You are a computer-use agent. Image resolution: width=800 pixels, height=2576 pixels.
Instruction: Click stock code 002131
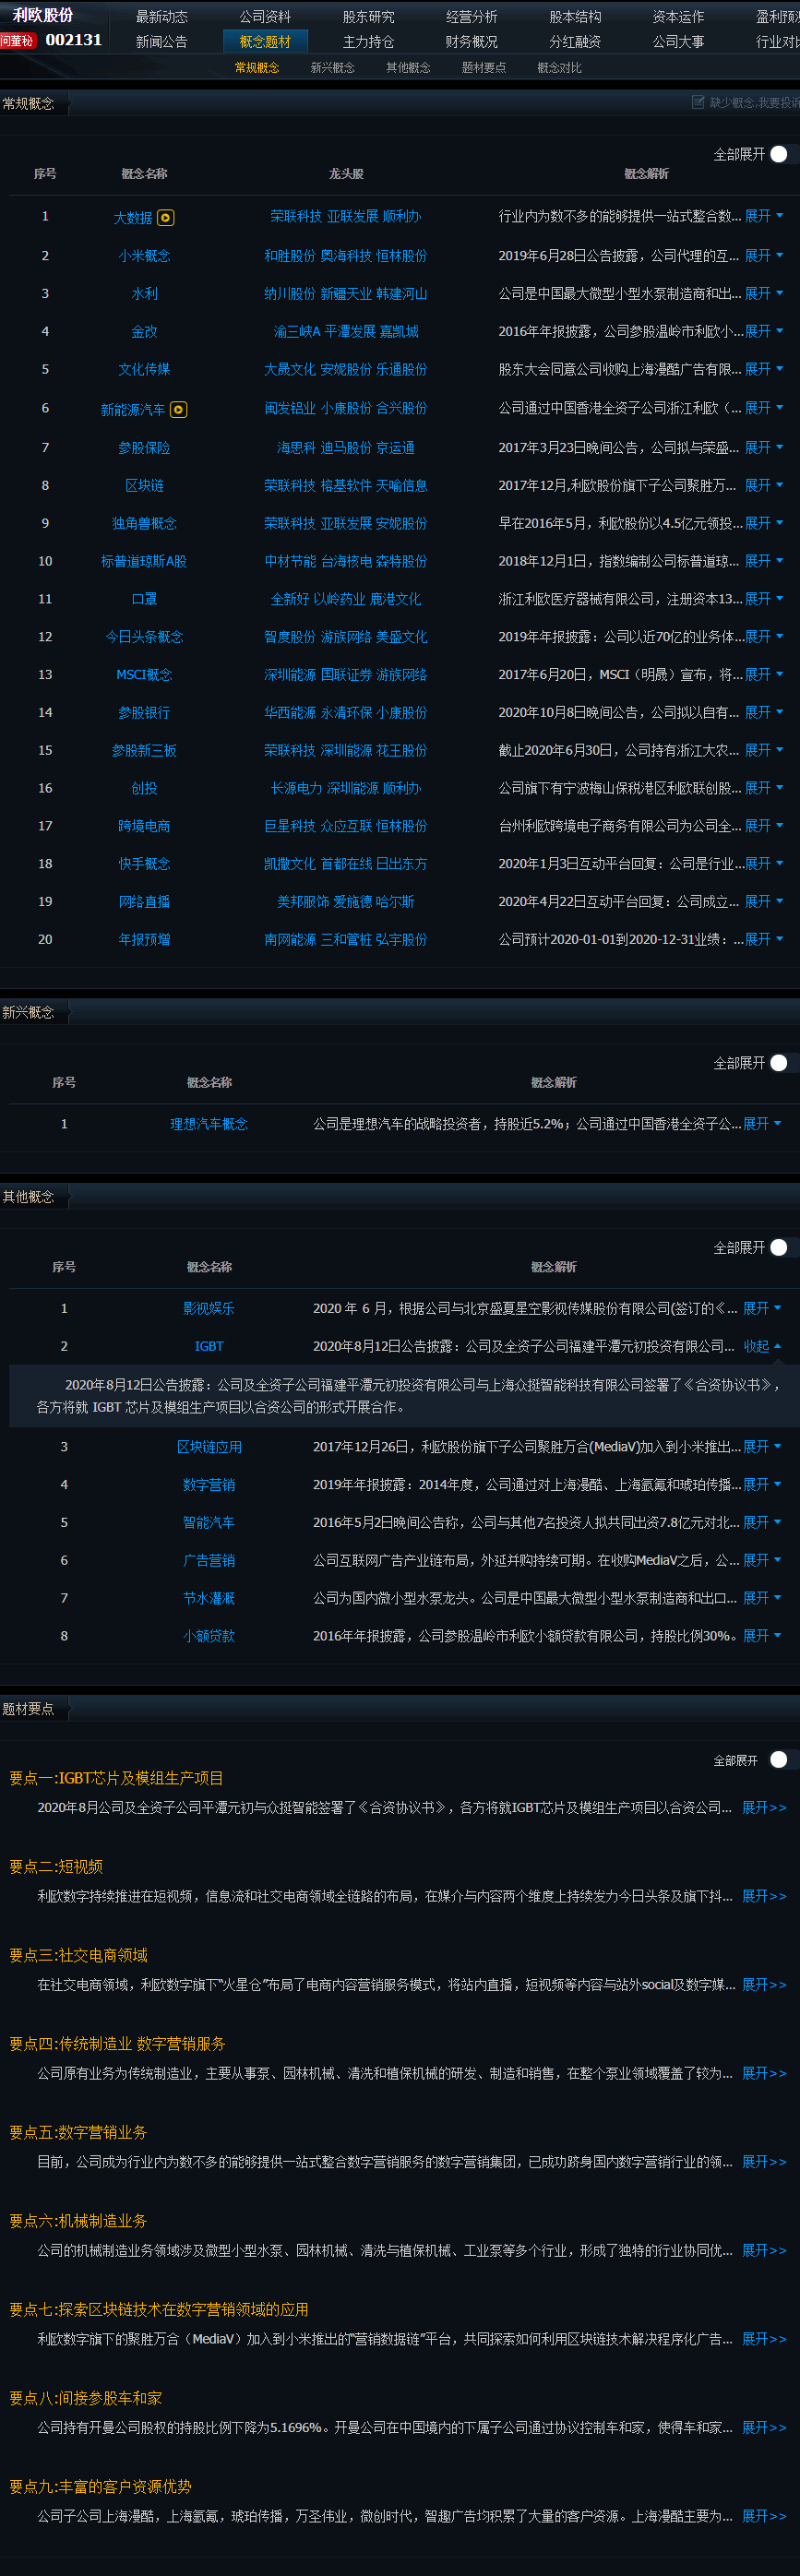[x=74, y=40]
